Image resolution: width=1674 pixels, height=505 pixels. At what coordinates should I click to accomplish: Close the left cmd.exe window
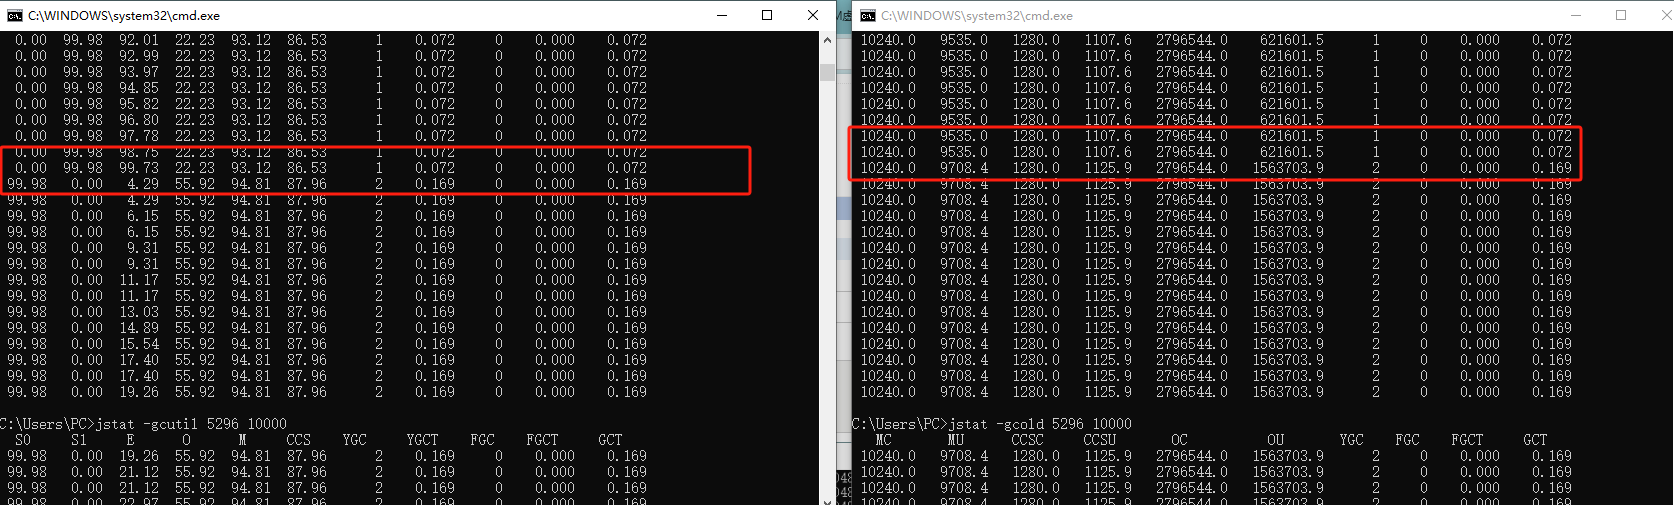tap(813, 15)
